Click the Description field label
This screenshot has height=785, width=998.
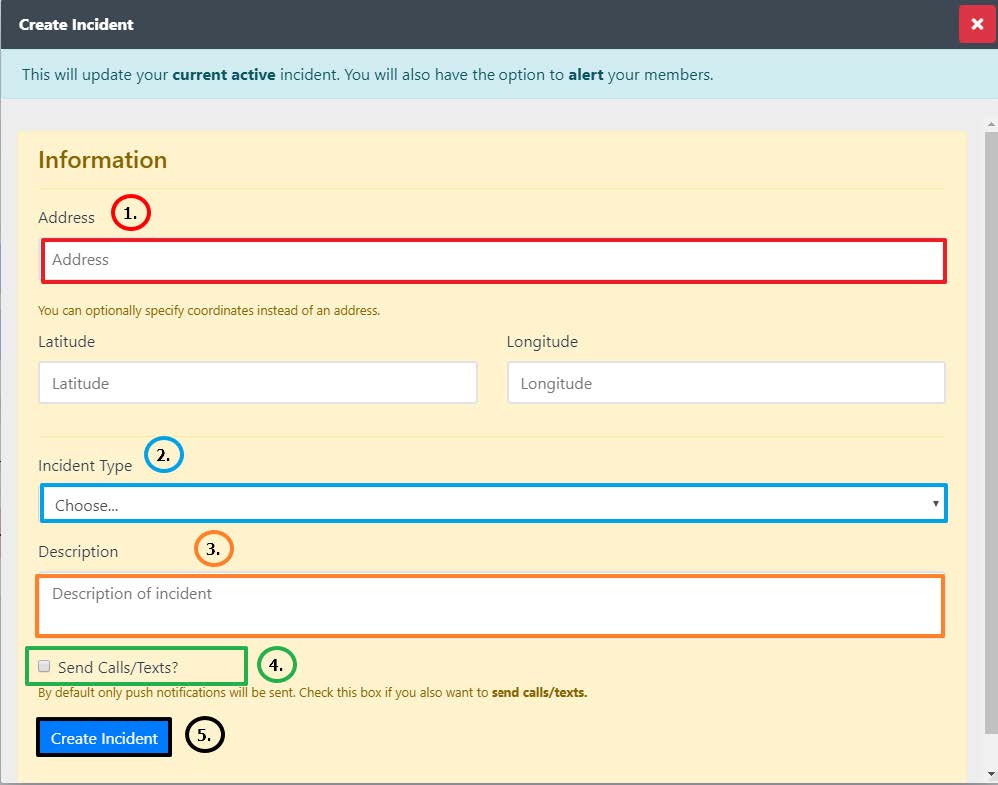[x=78, y=551]
